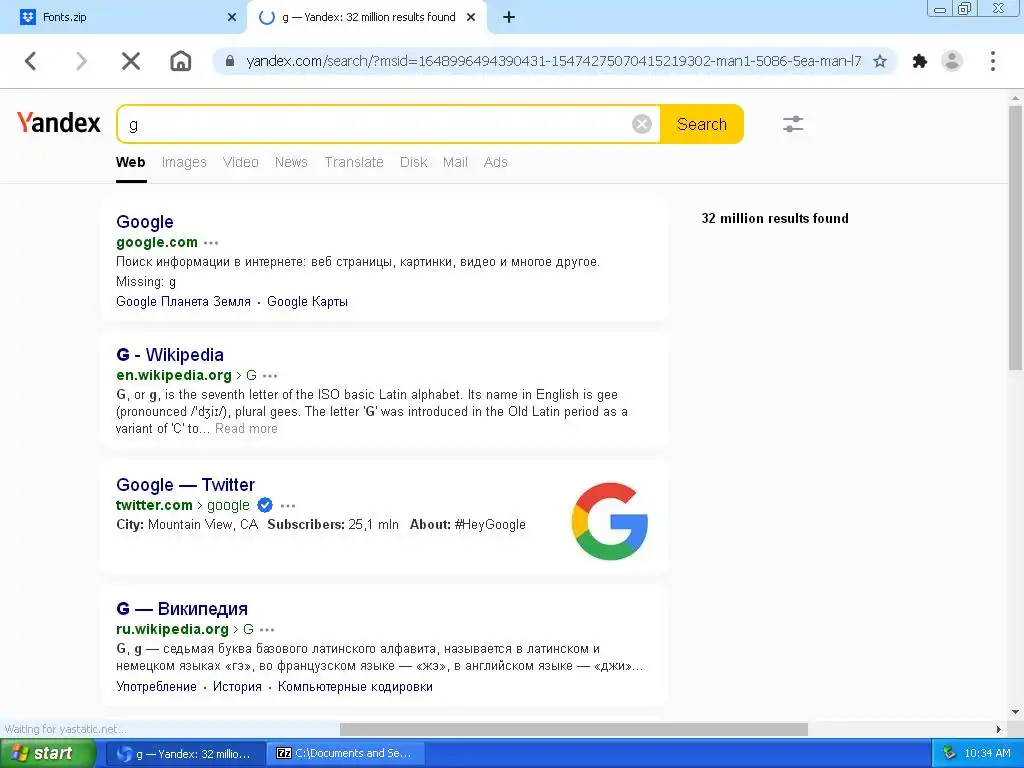Open the en.wikipedia.org URL link

(174, 376)
